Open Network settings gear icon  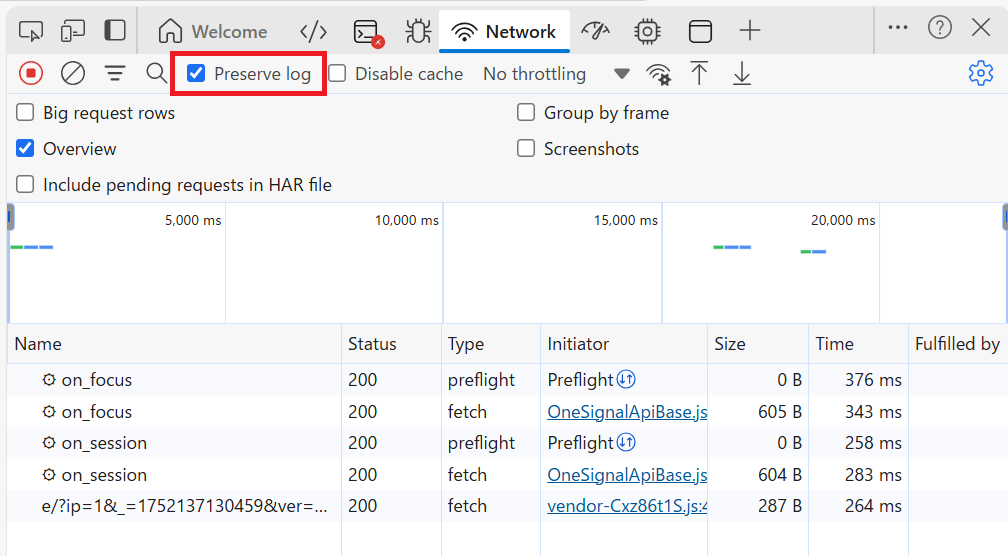coord(980,73)
